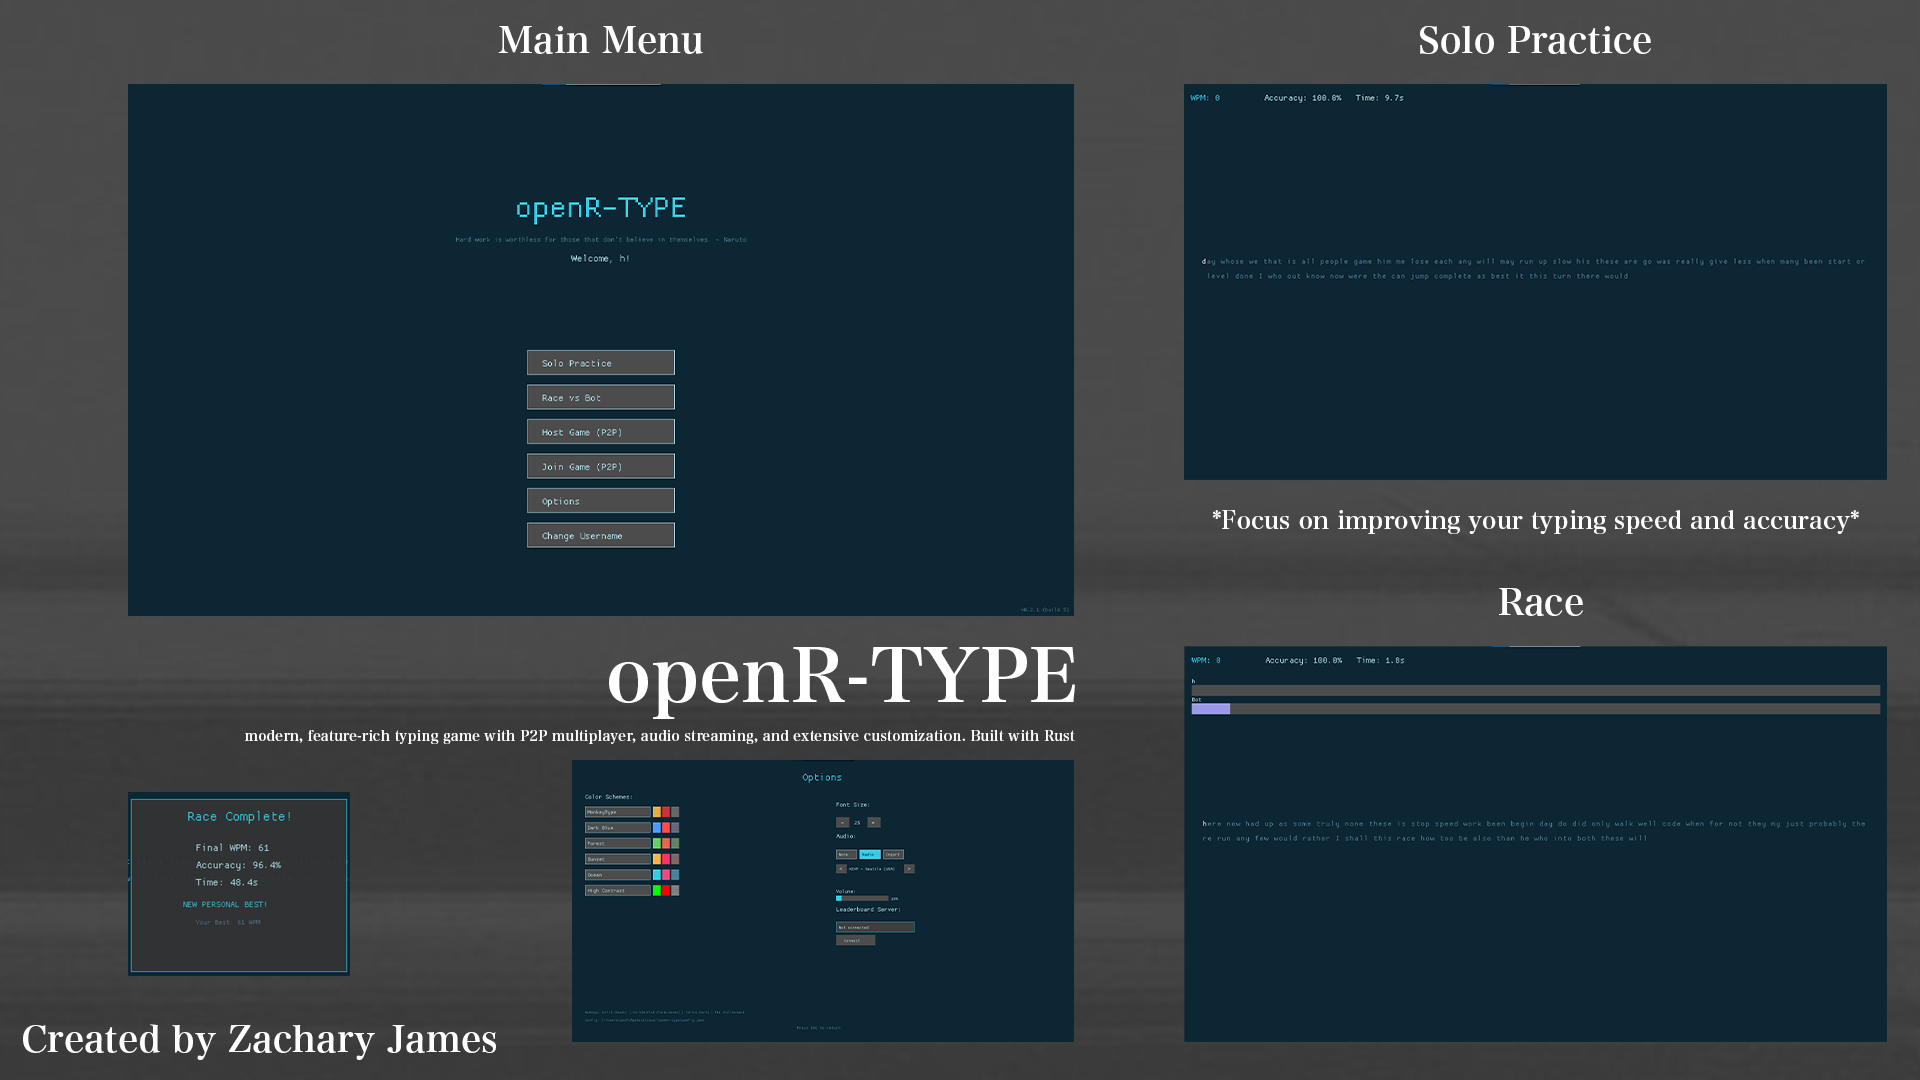Increase font size with the plus stepper
The image size is (1920, 1080).
click(x=874, y=822)
